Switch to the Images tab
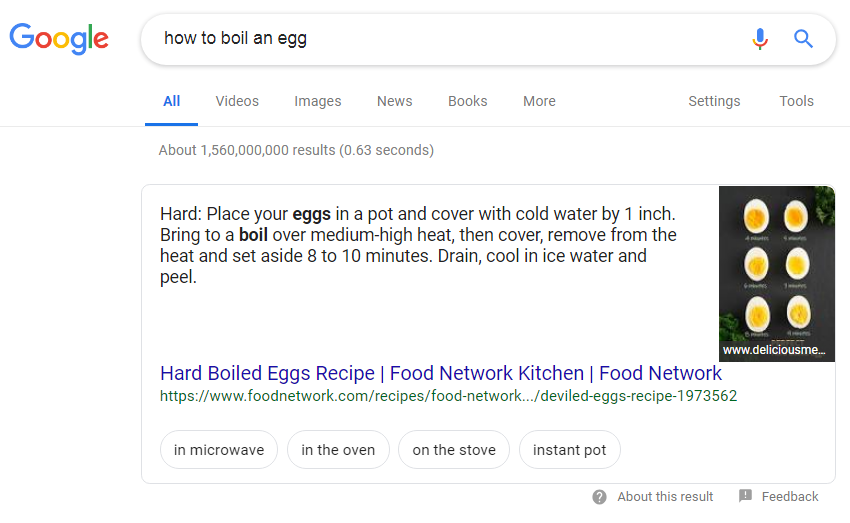The height and width of the screenshot is (523, 850). pyautogui.click(x=318, y=101)
